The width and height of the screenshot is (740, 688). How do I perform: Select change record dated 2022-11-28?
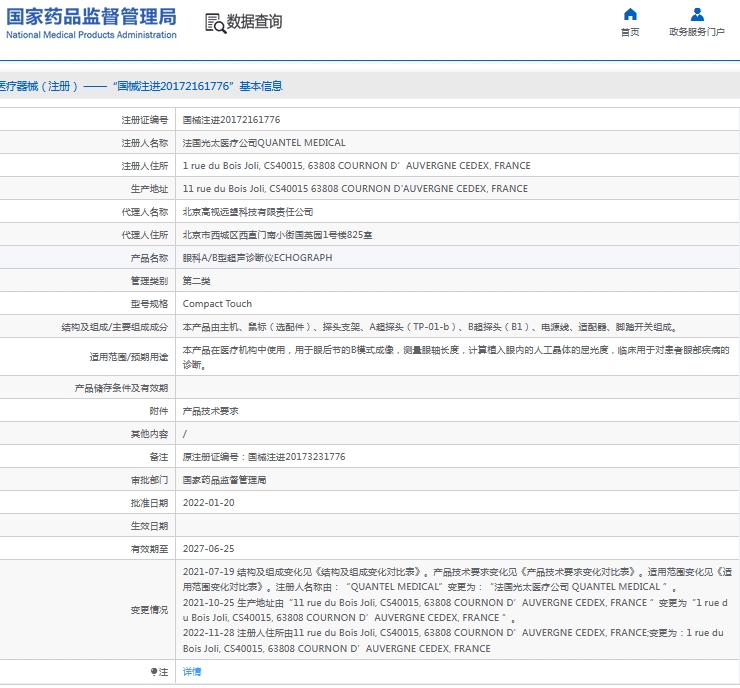pyautogui.click(x=453, y=640)
